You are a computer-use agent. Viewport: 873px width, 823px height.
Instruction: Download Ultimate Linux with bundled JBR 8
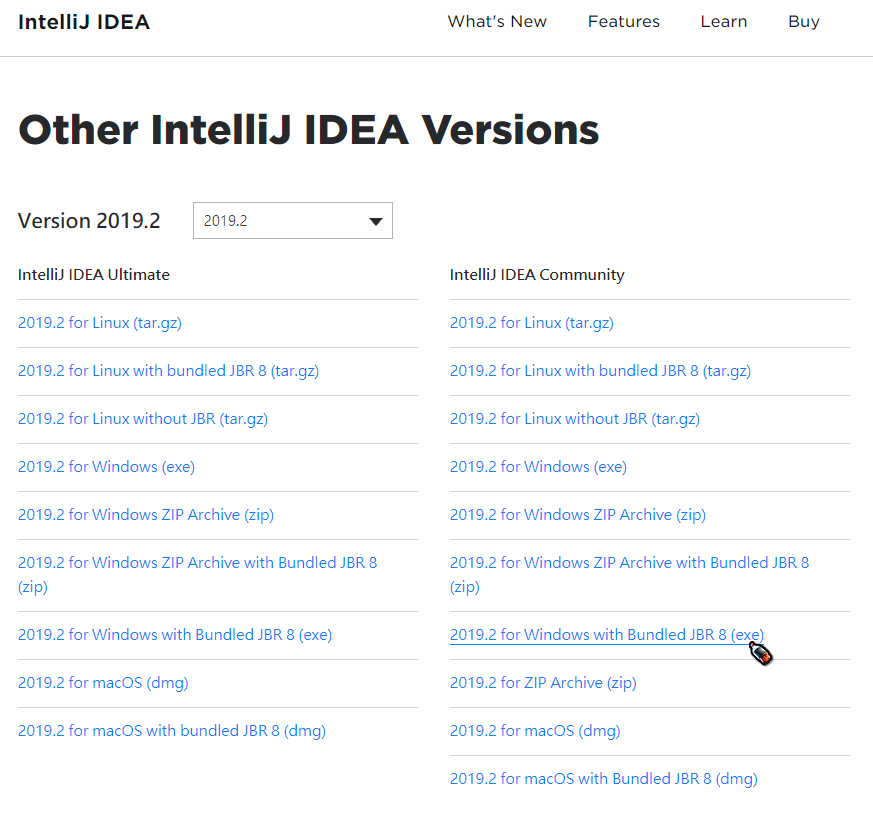168,371
